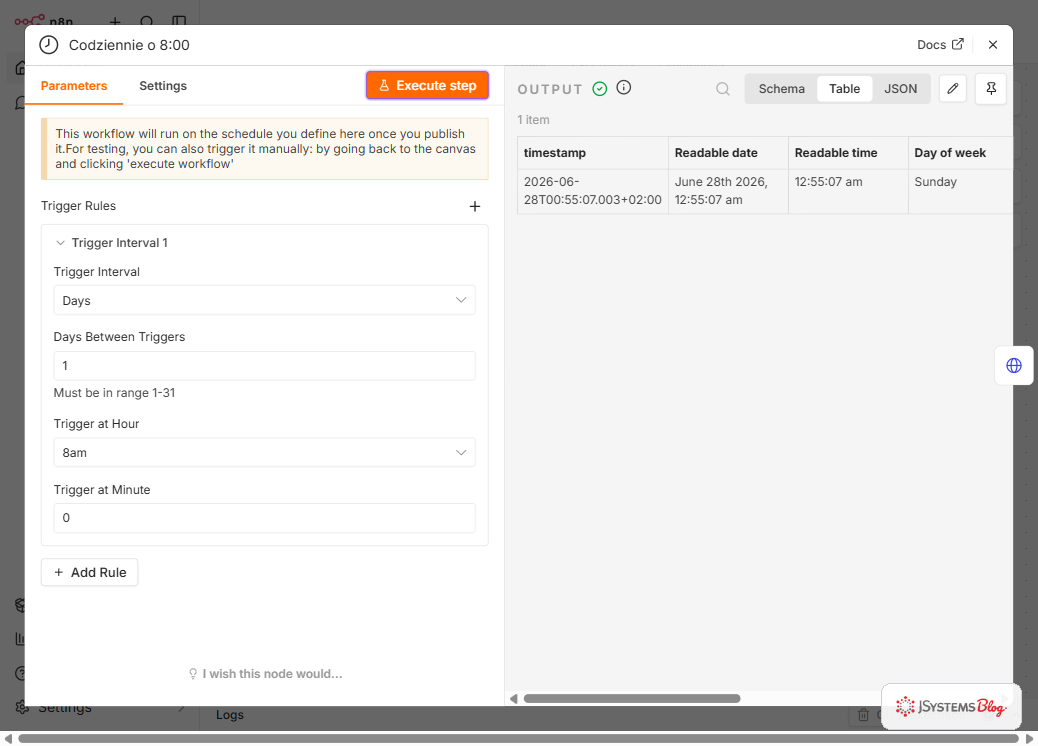Click the 'I wish this node would...' link
The image size is (1038, 746).
[265, 674]
